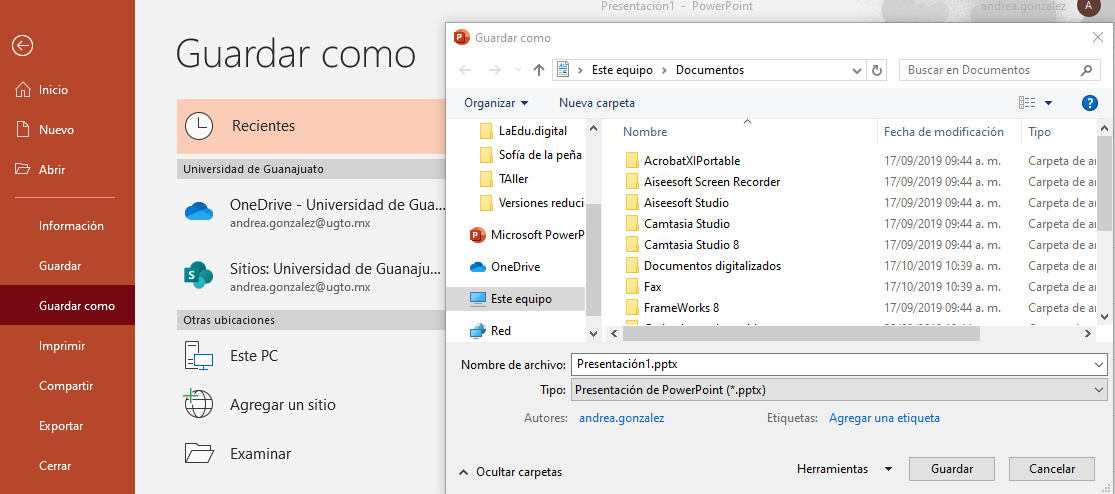Select the Camtasia Studio 8 folder

click(691, 245)
